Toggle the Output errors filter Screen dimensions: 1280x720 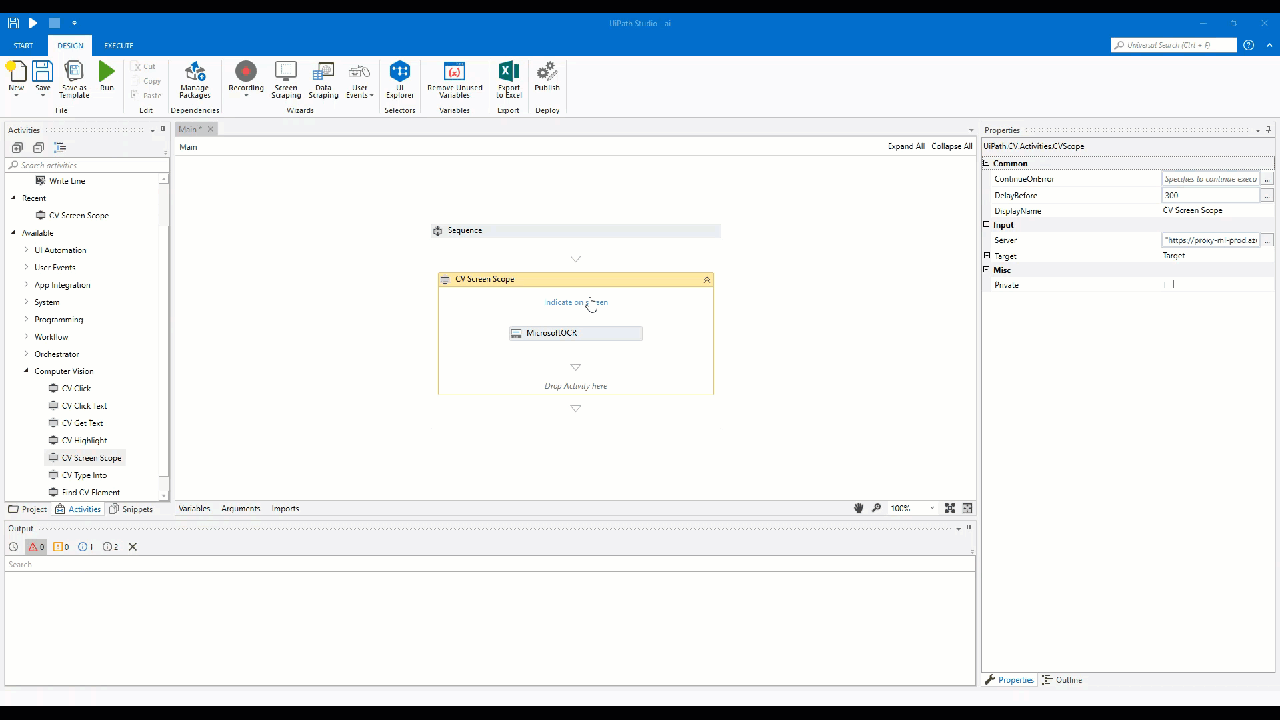36,547
